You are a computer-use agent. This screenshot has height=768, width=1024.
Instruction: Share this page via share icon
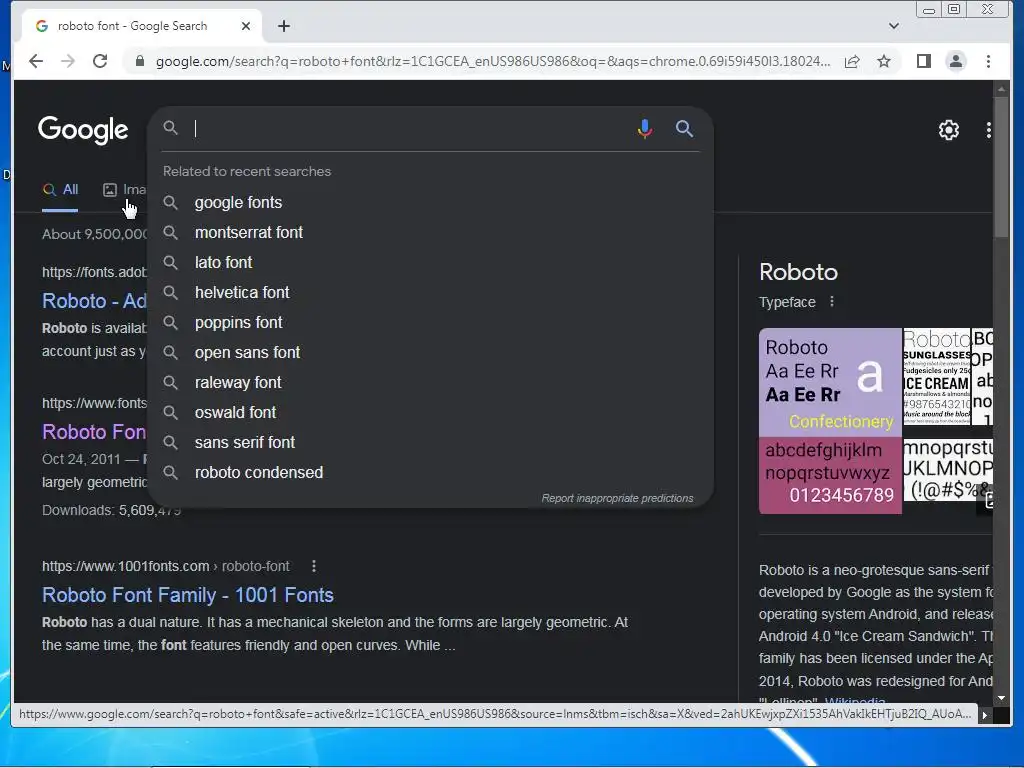[852, 61]
